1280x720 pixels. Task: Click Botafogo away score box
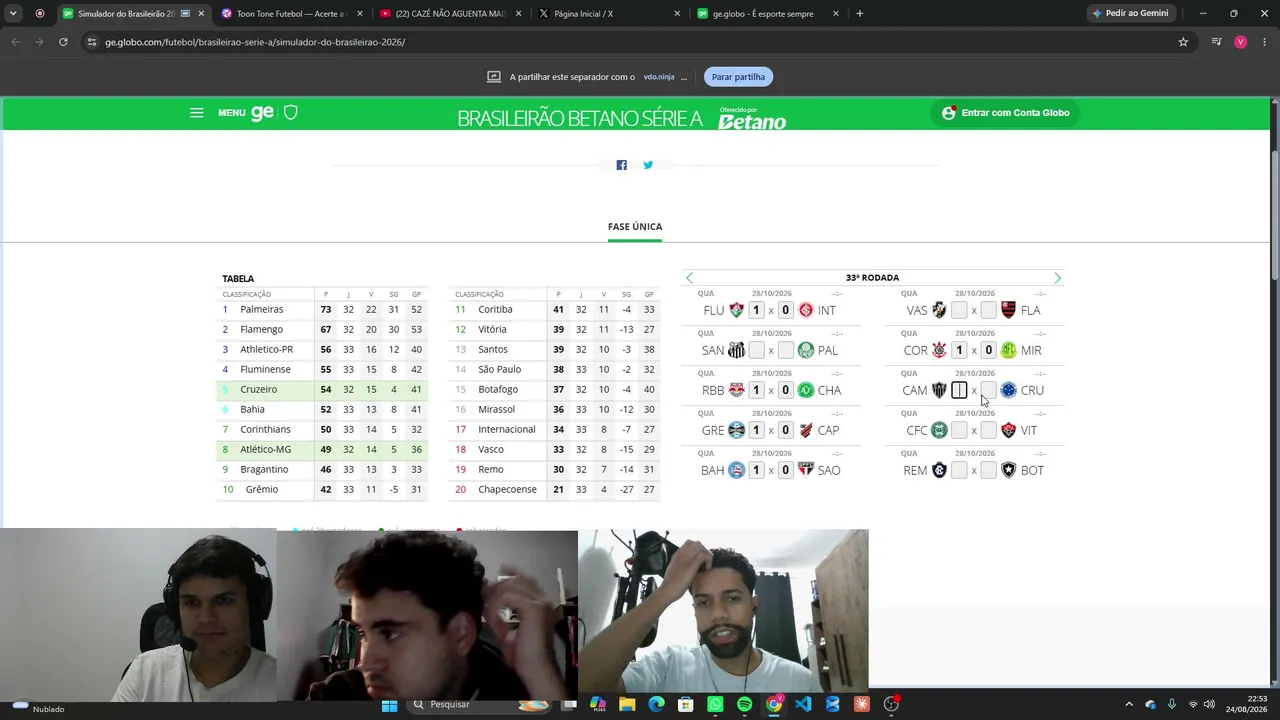click(x=988, y=470)
